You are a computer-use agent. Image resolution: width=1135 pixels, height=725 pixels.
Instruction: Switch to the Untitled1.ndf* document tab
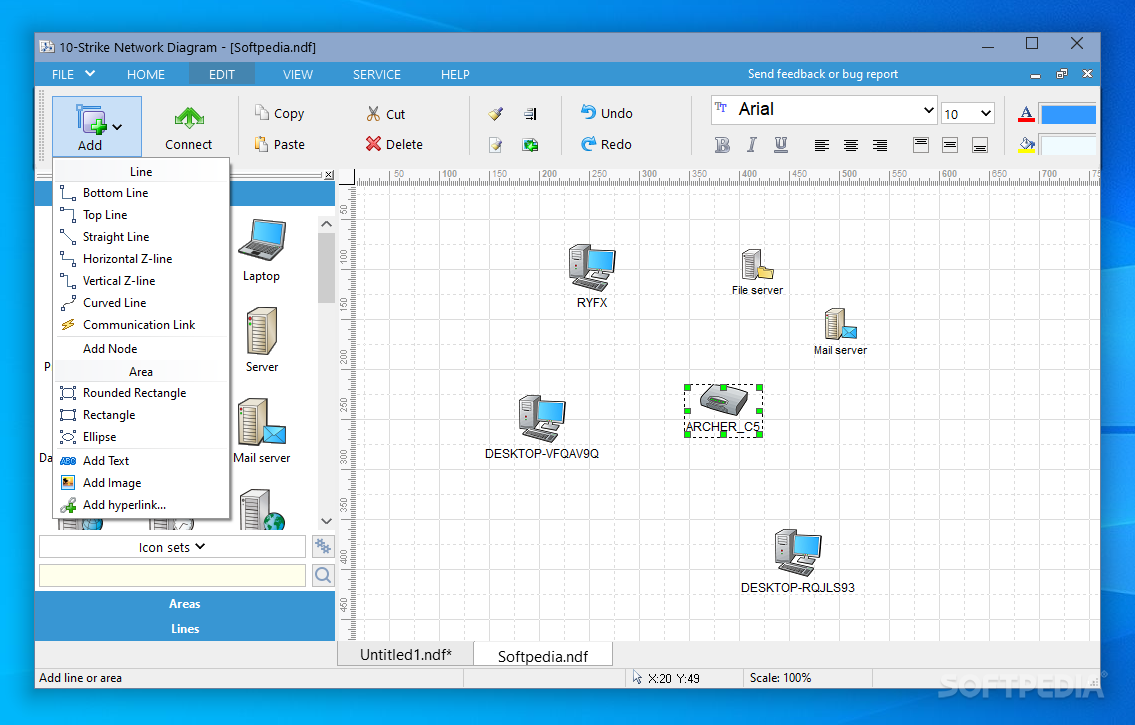(x=405, y=655)
